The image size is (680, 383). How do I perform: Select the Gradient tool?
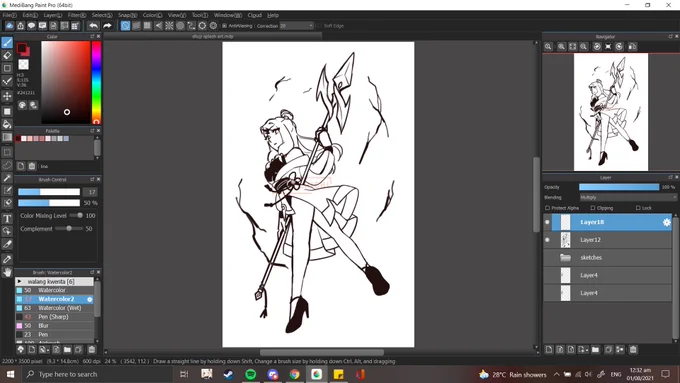click(x=7, y=137)
